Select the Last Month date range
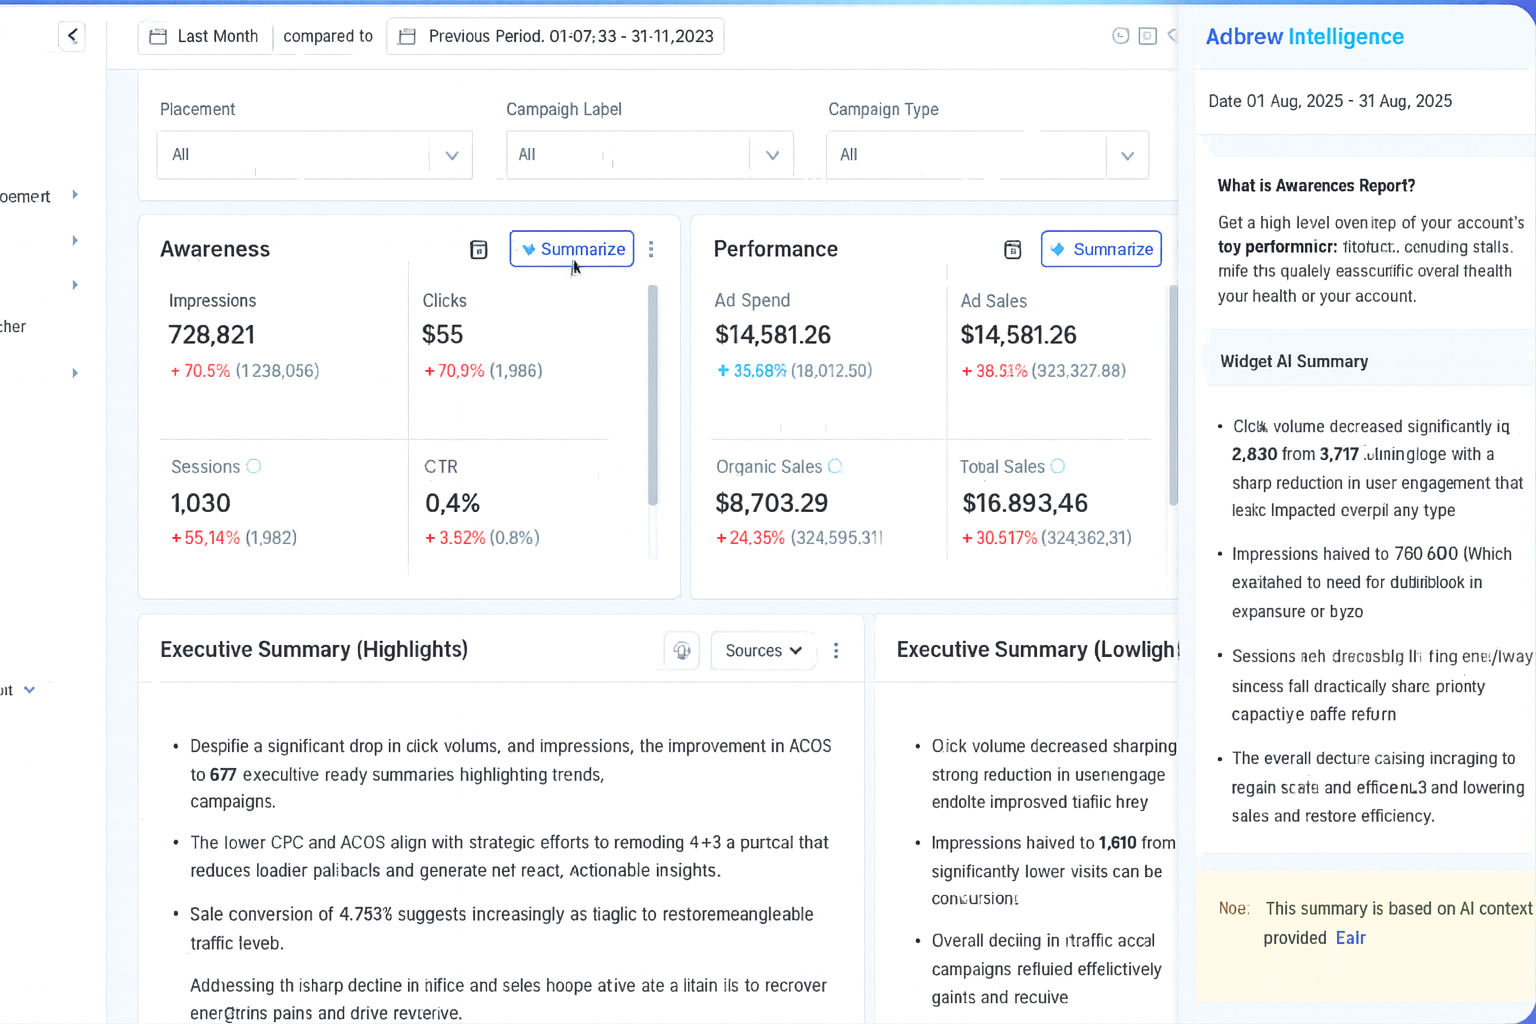This screenshot has height=1024, width=1536. point(205,36)
